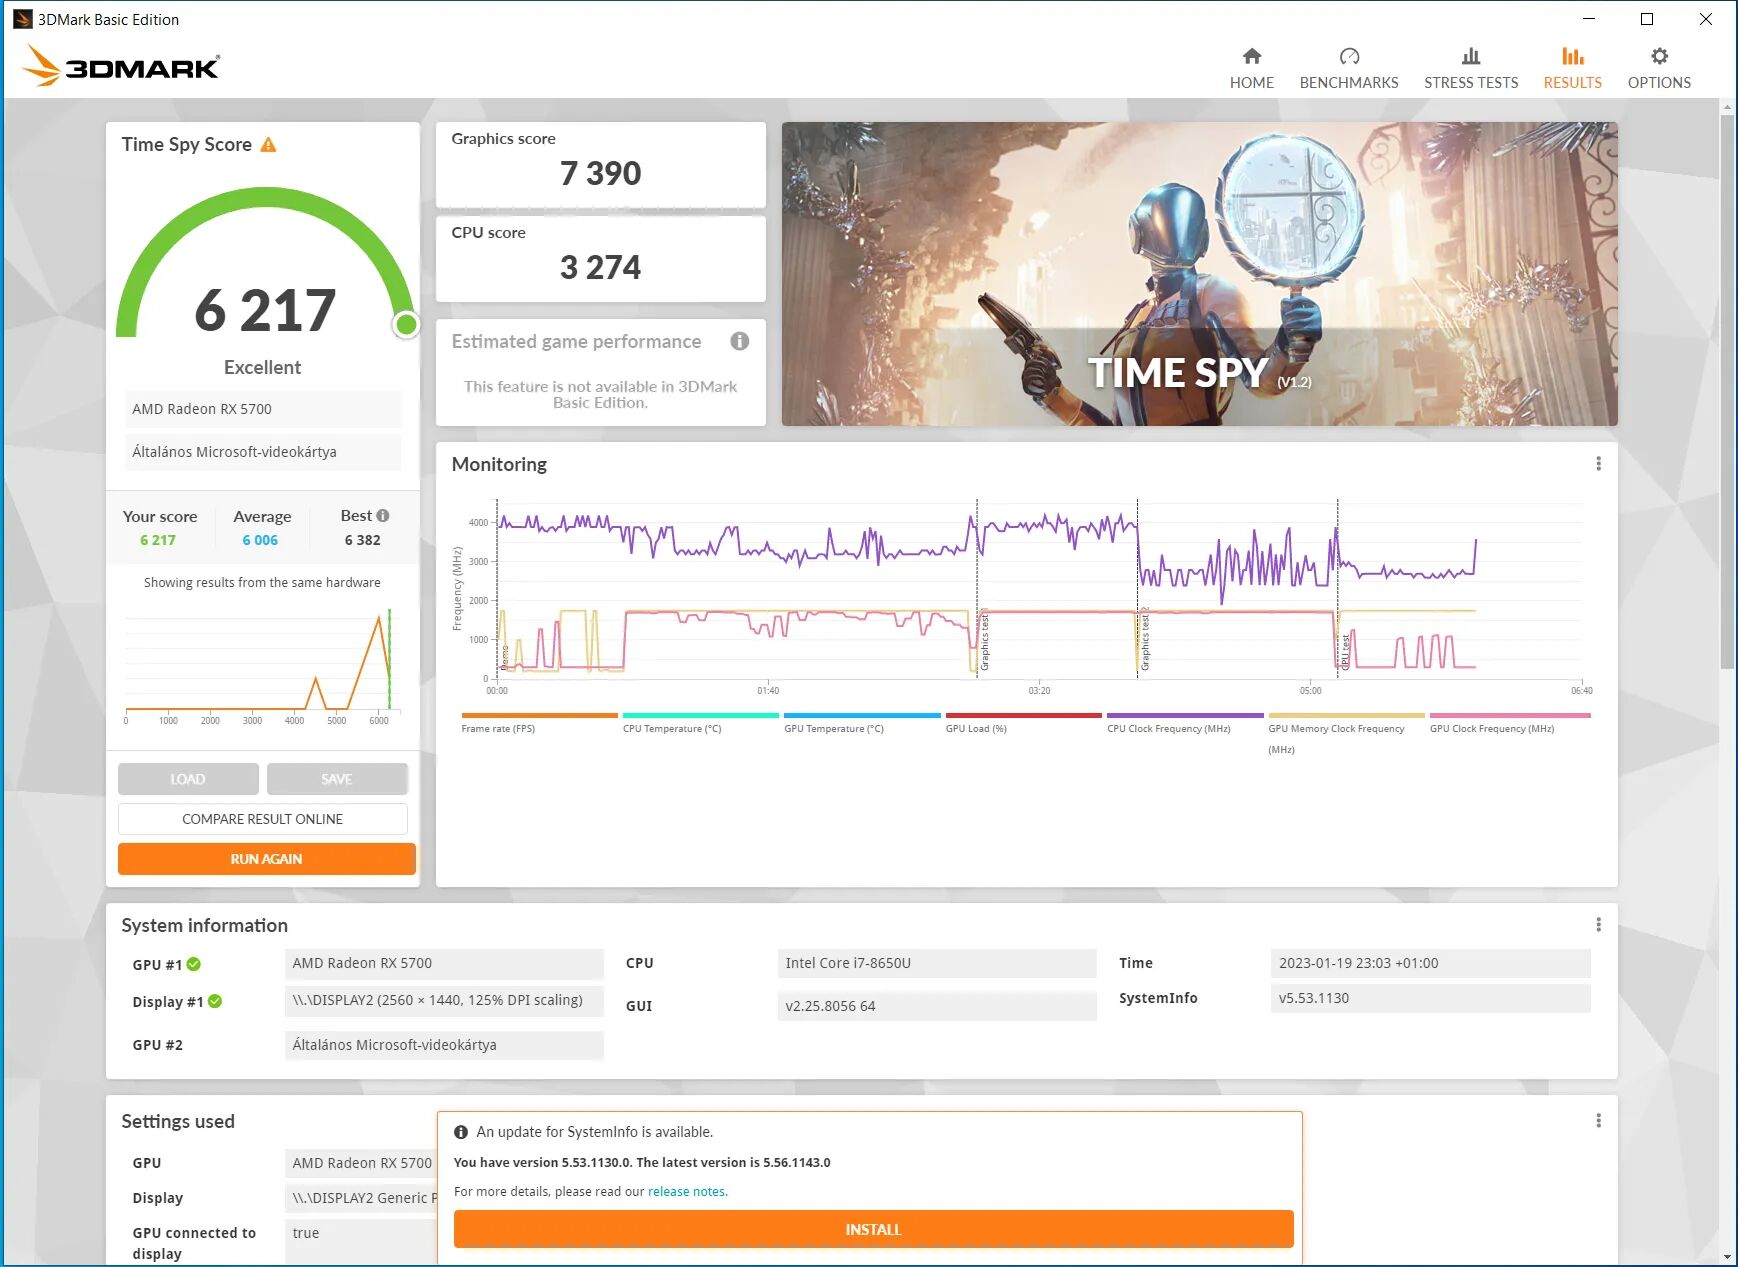This screenshot has height=1267, width=1738.
Task: Click the Graphics test 1 marker in chart
Action: pos(984,640)
